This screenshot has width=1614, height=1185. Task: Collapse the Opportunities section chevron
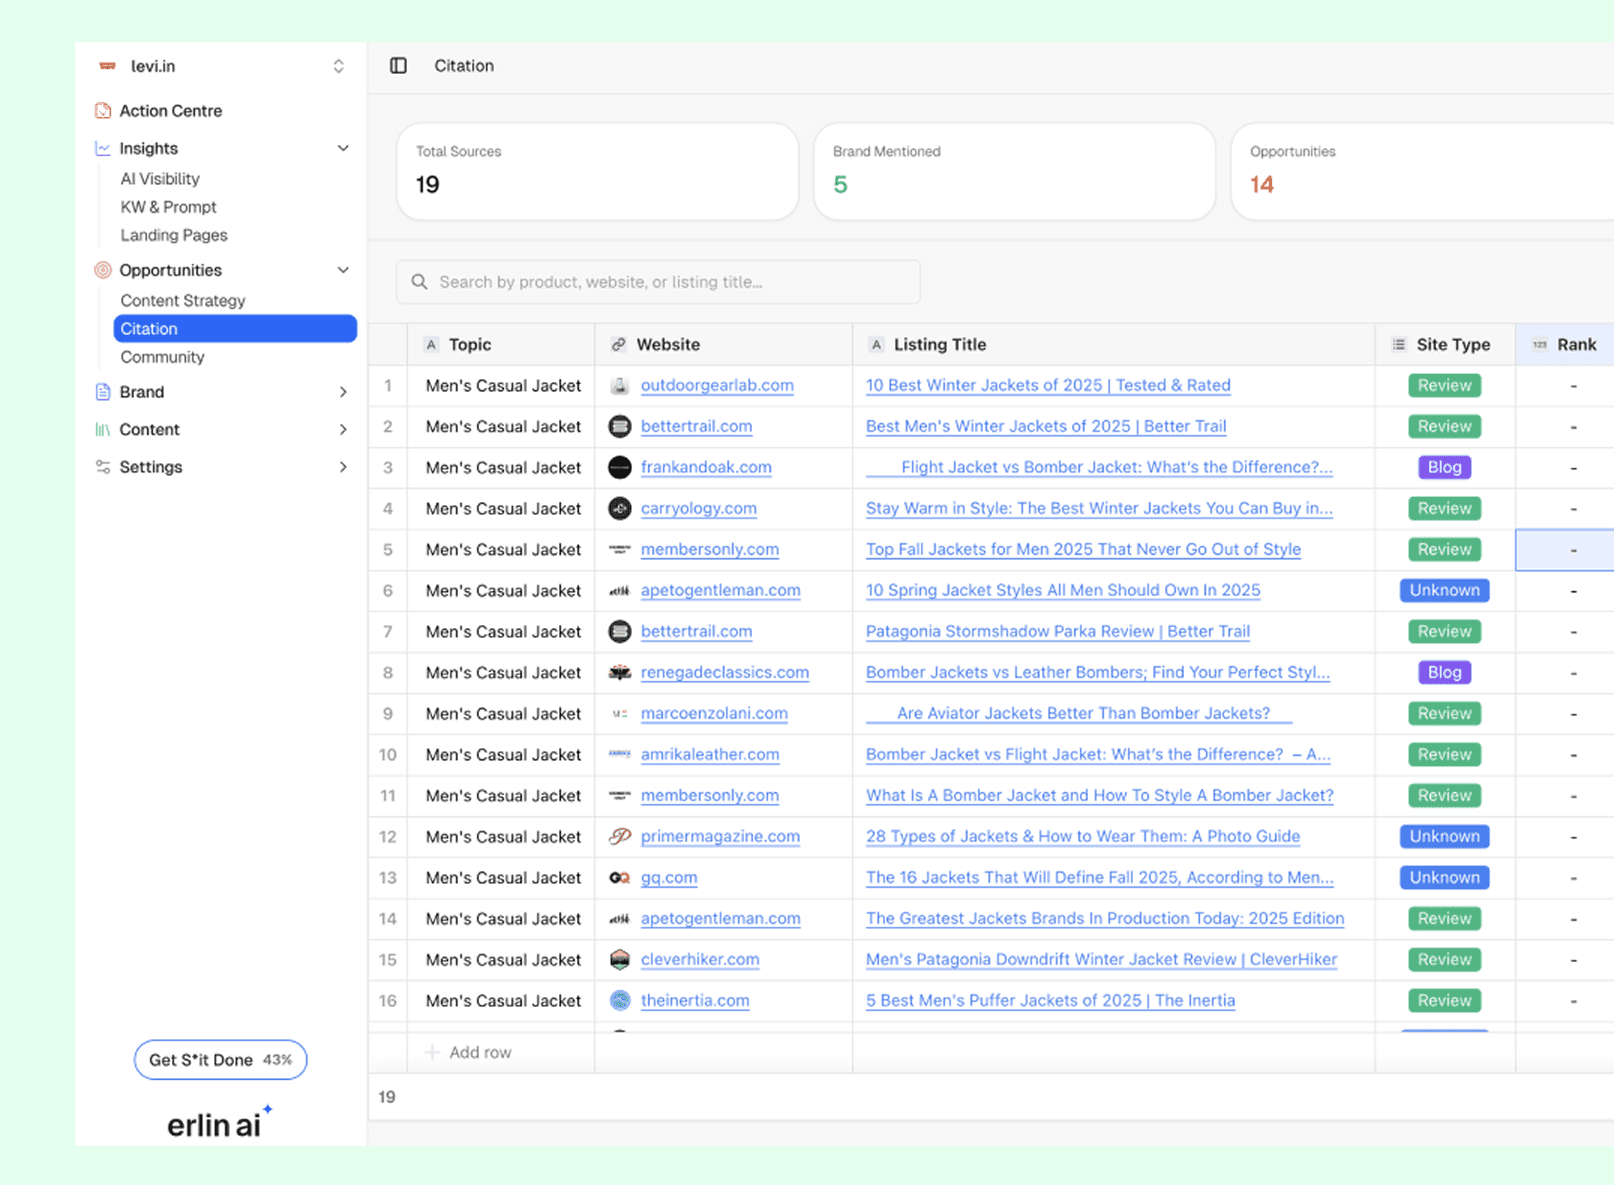coord(343,270)
